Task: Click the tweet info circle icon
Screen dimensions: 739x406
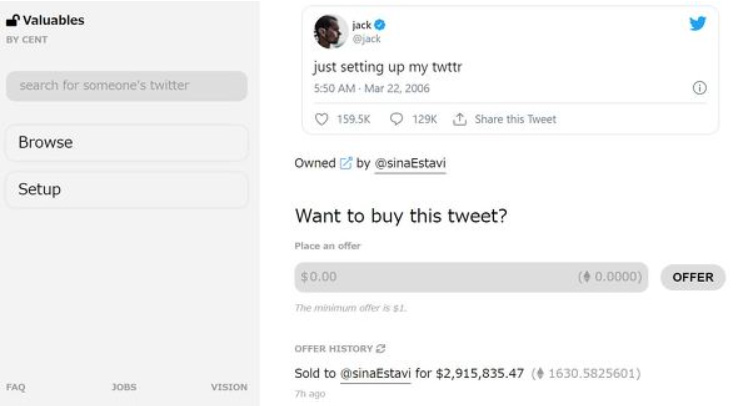Action: [699, 88]
